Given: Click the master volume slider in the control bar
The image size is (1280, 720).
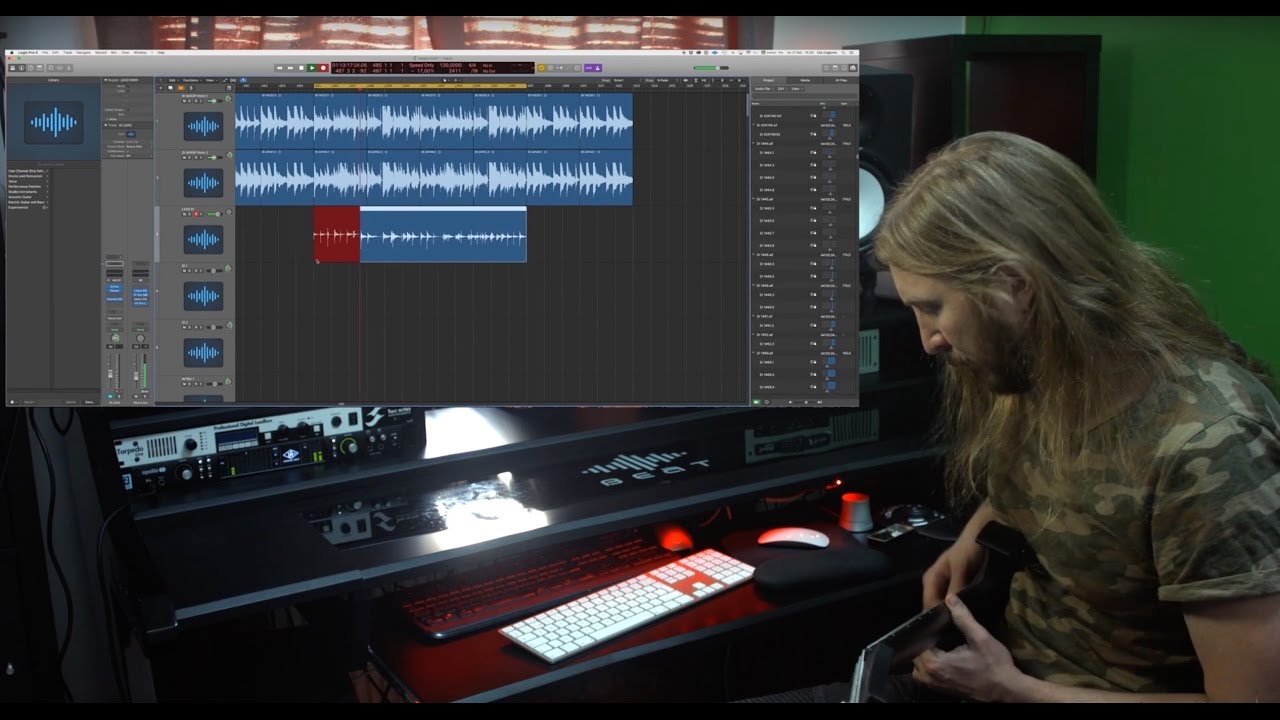Looking at the screenshot, I should point(711,68).
